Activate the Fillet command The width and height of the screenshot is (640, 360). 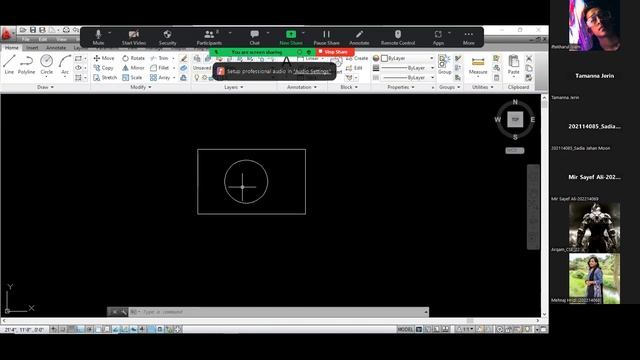[160, 68]
